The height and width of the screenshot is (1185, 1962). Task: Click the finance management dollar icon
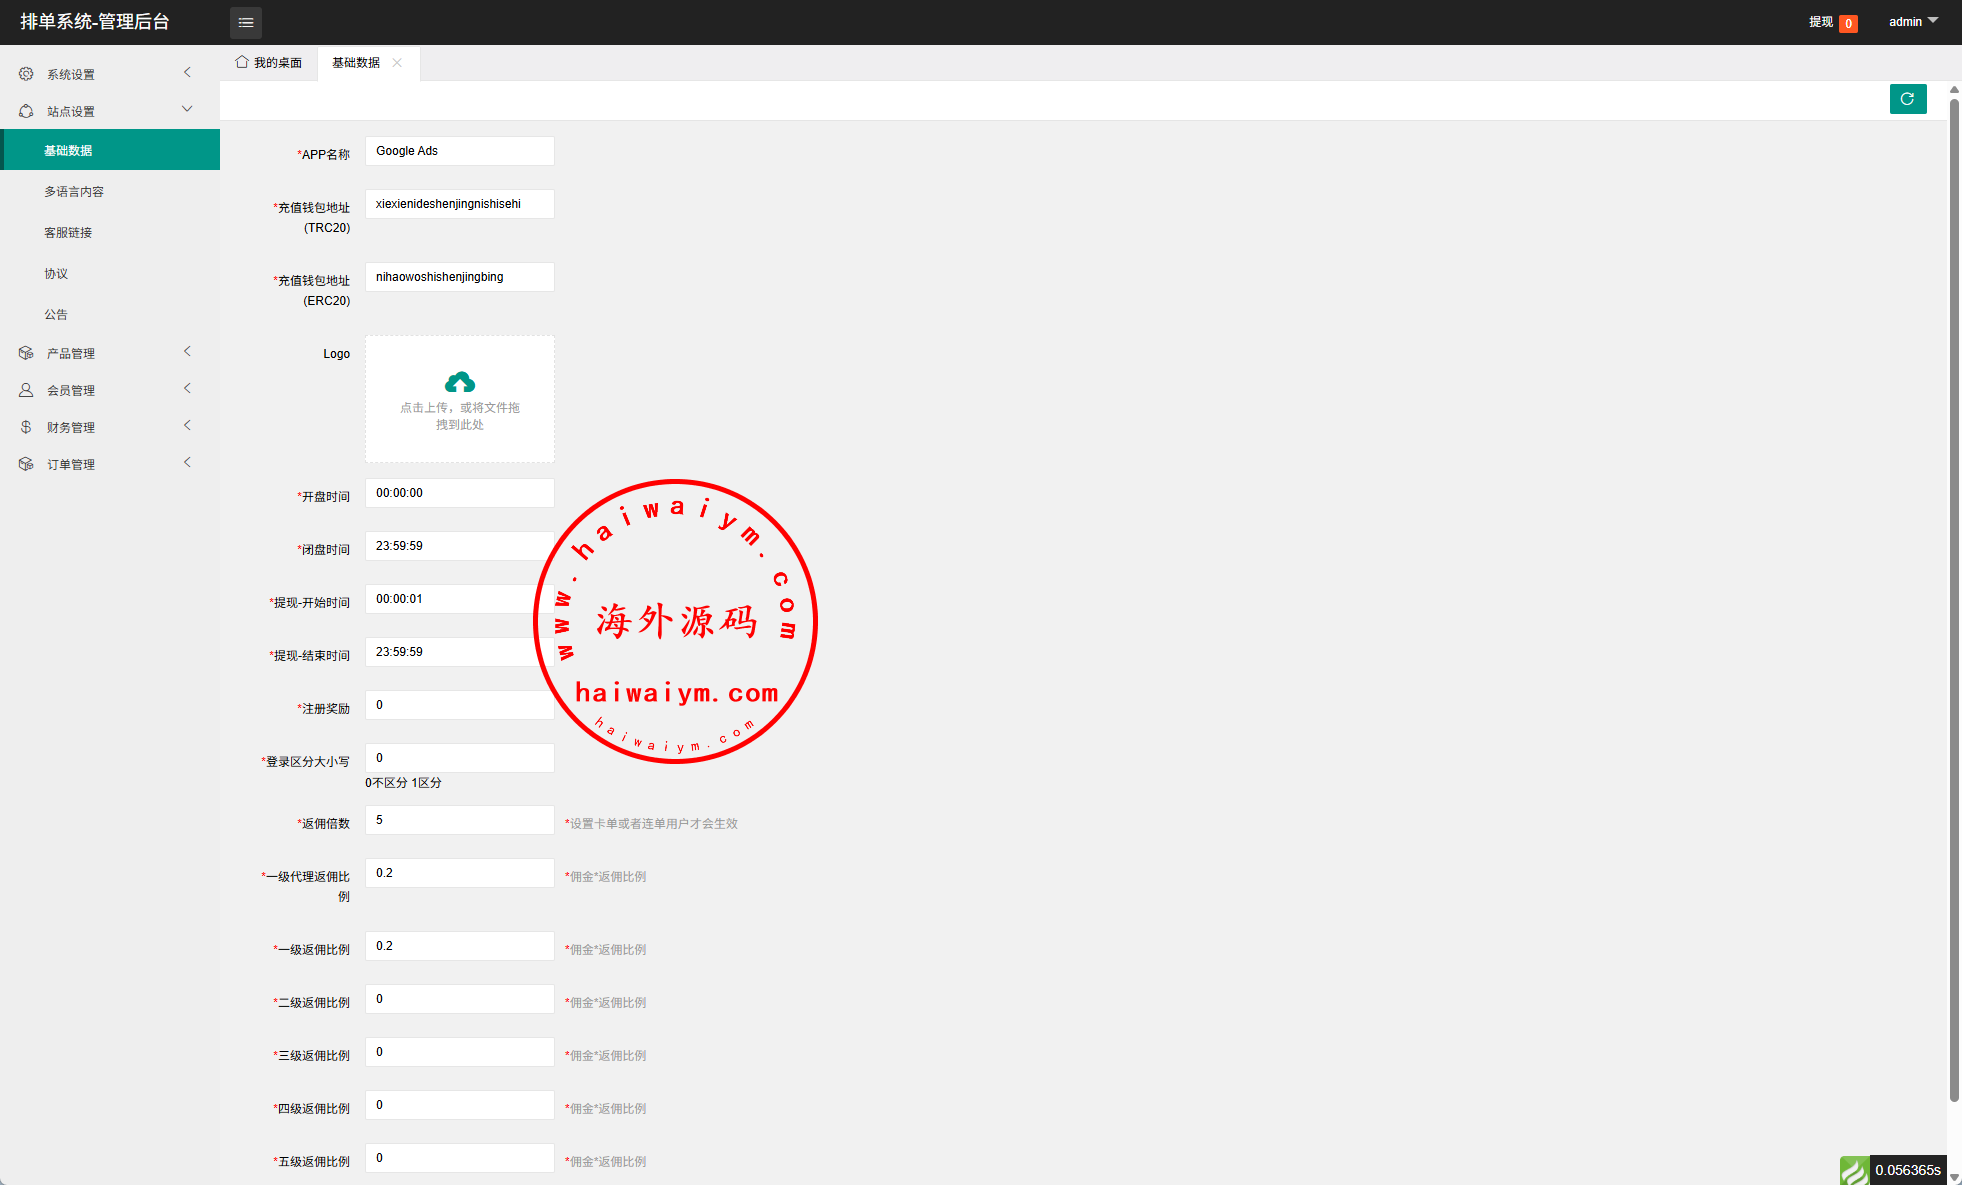26,427
